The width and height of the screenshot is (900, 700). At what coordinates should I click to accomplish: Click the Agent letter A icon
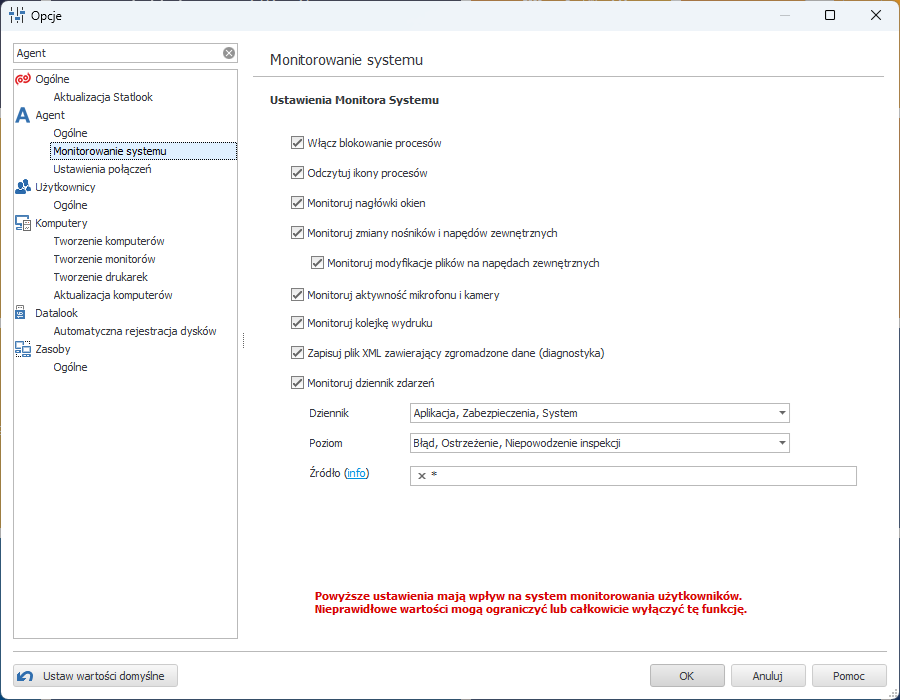point(23,115)
